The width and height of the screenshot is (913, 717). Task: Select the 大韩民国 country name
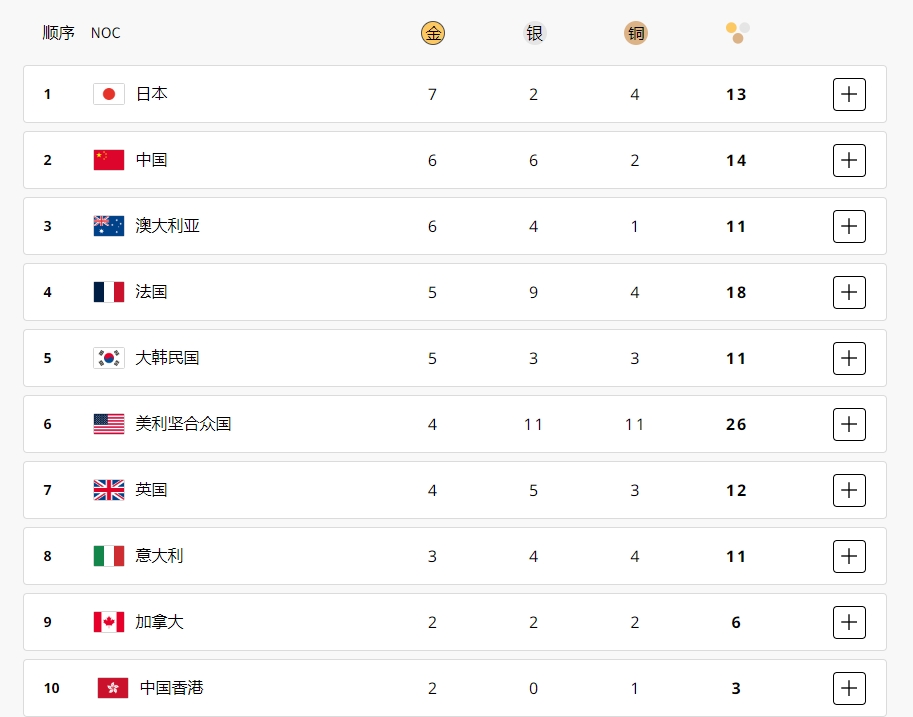(167, 358)
